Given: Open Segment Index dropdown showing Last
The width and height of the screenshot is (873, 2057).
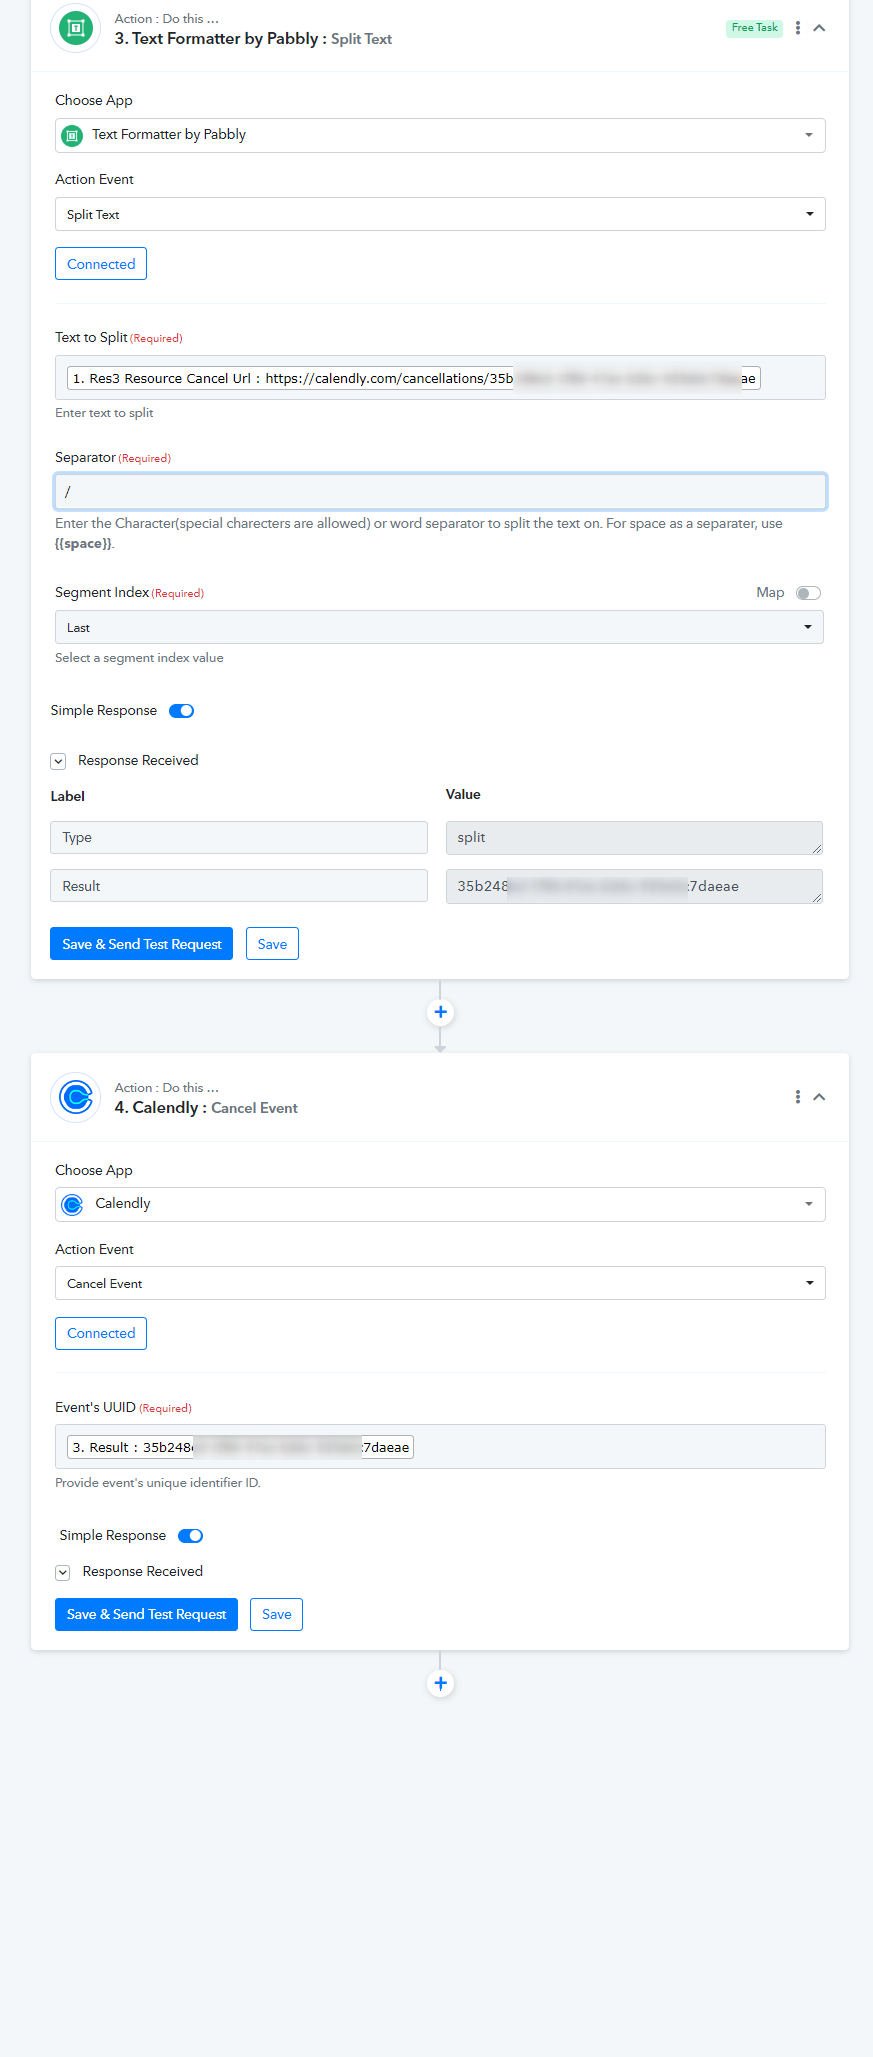Looking at the screenshot, I should tap(439, 627).
